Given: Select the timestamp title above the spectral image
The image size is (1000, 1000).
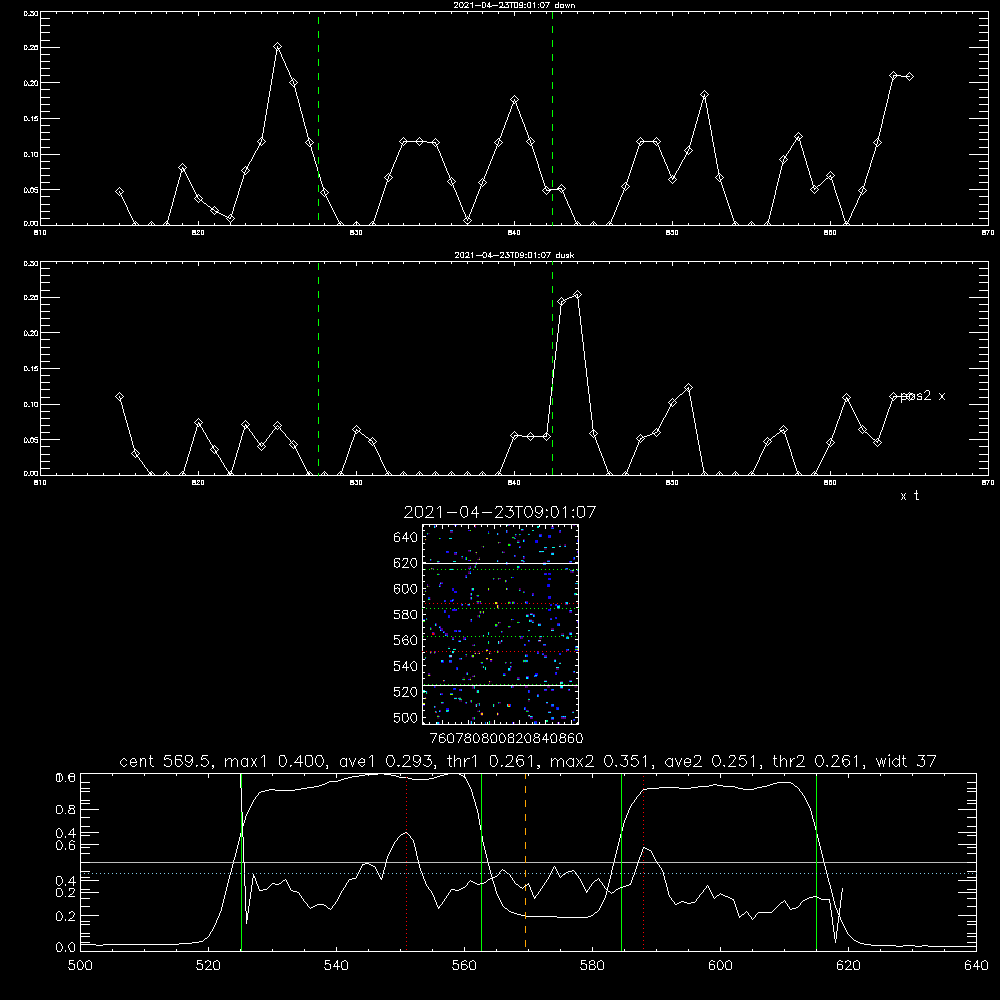Looking at the screenshot, I should tap(500, 512).
